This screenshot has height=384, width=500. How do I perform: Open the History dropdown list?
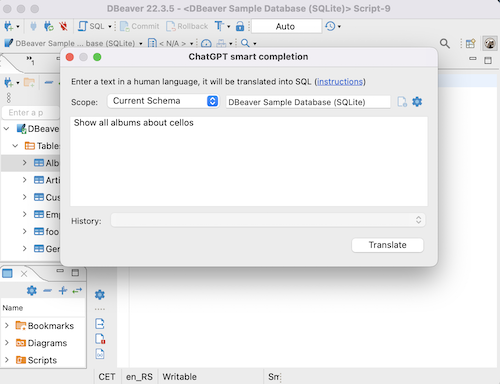pos(268,220)
